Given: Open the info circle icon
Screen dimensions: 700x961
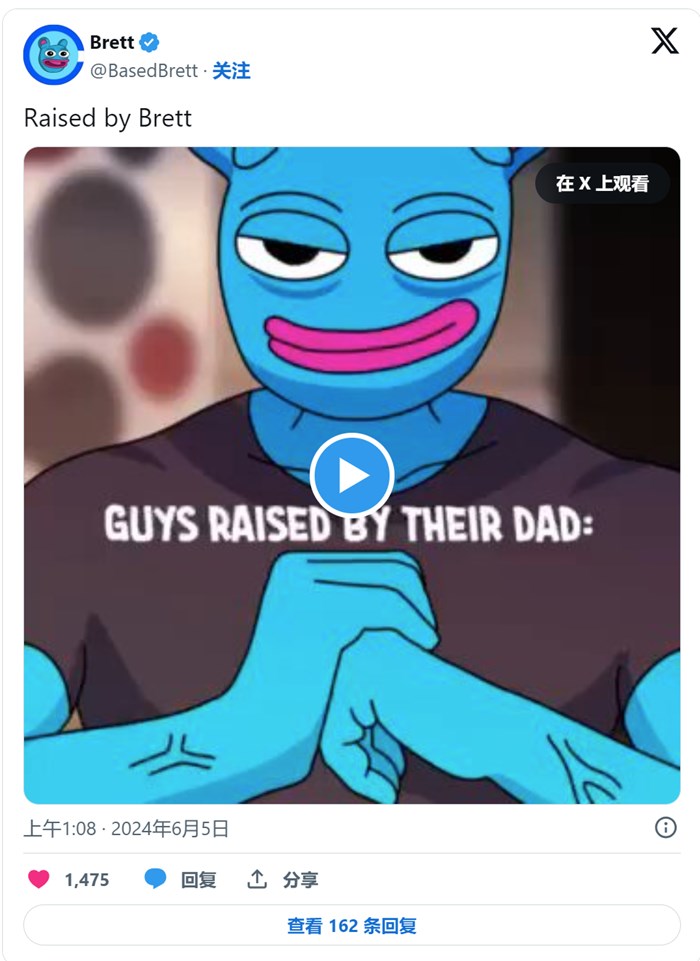Looking at the screenshot, I should 666,827.
